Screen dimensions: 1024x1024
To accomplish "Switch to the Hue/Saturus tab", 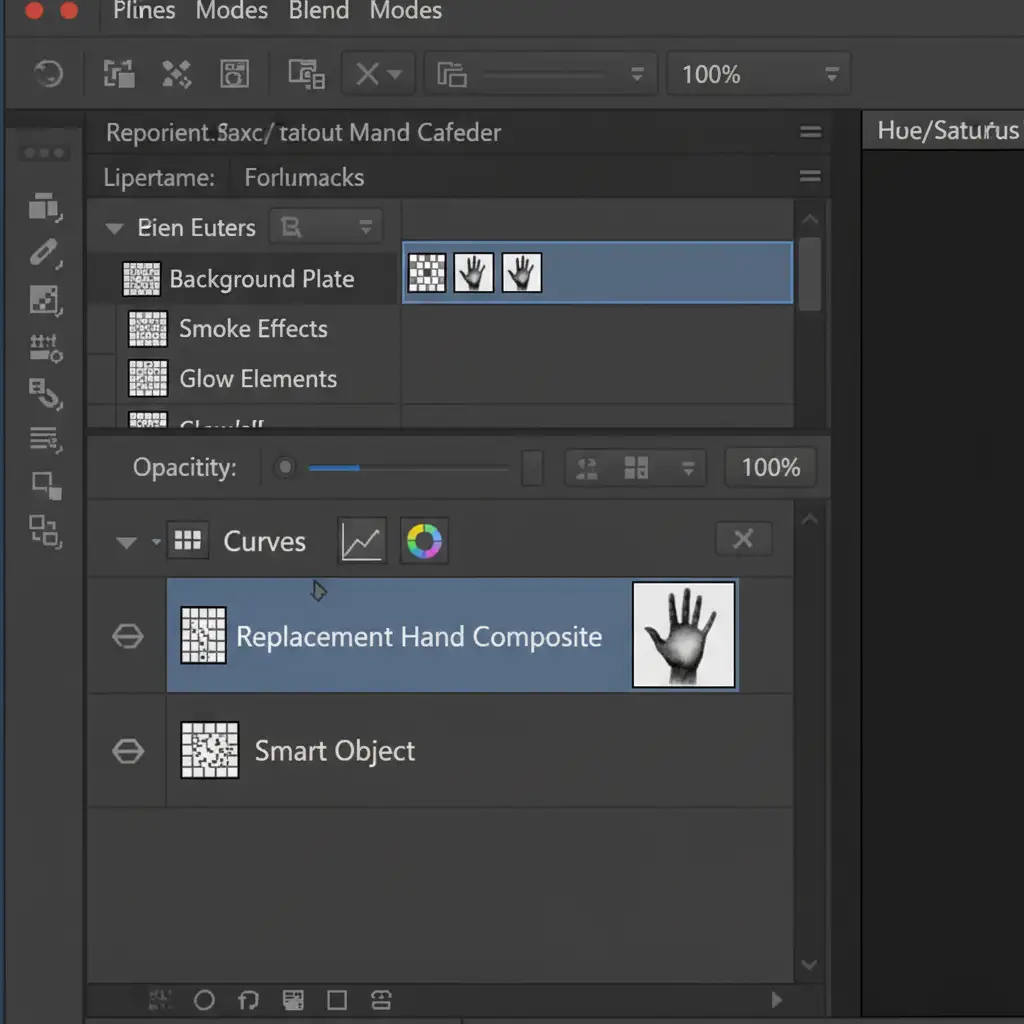I will tap(946, 130).
